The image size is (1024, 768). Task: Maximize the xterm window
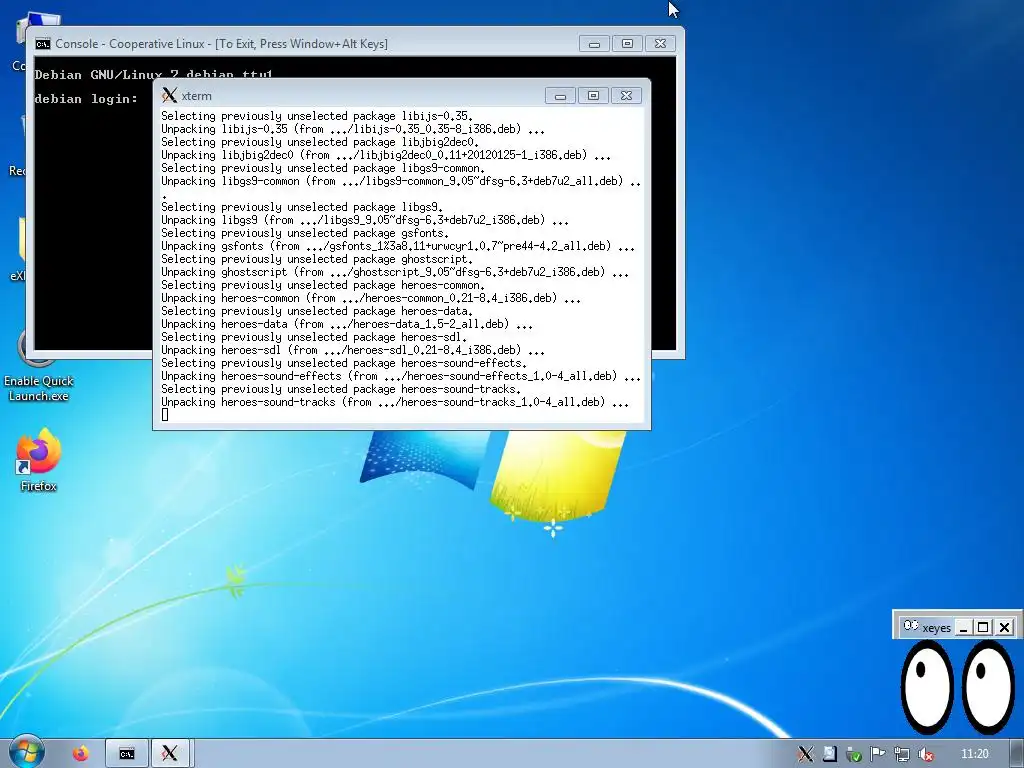click(x=593, y=96)
